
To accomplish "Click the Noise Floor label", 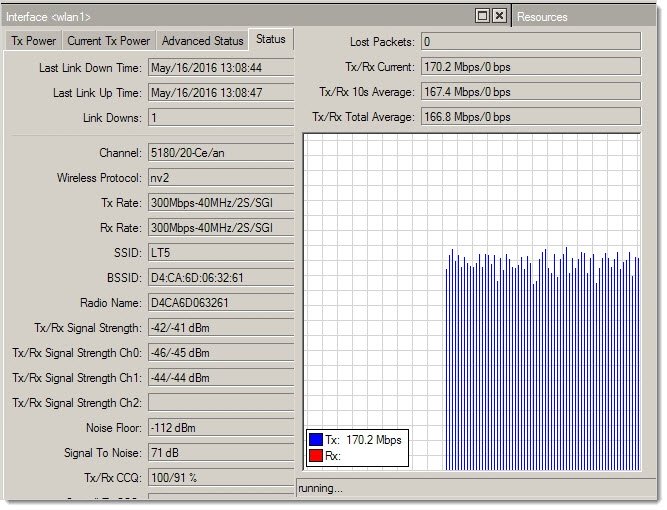I will (114, 428).
